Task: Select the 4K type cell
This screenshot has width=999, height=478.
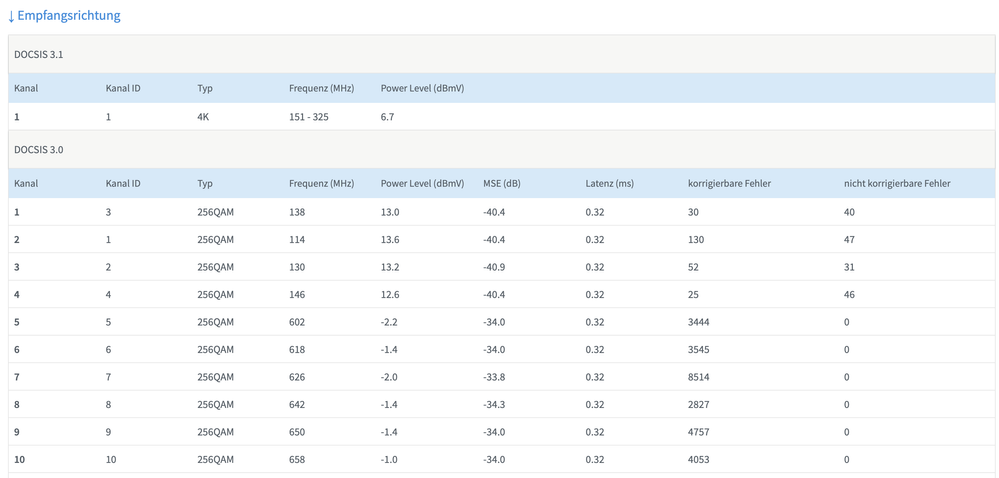Action: (x=203, y=117)
